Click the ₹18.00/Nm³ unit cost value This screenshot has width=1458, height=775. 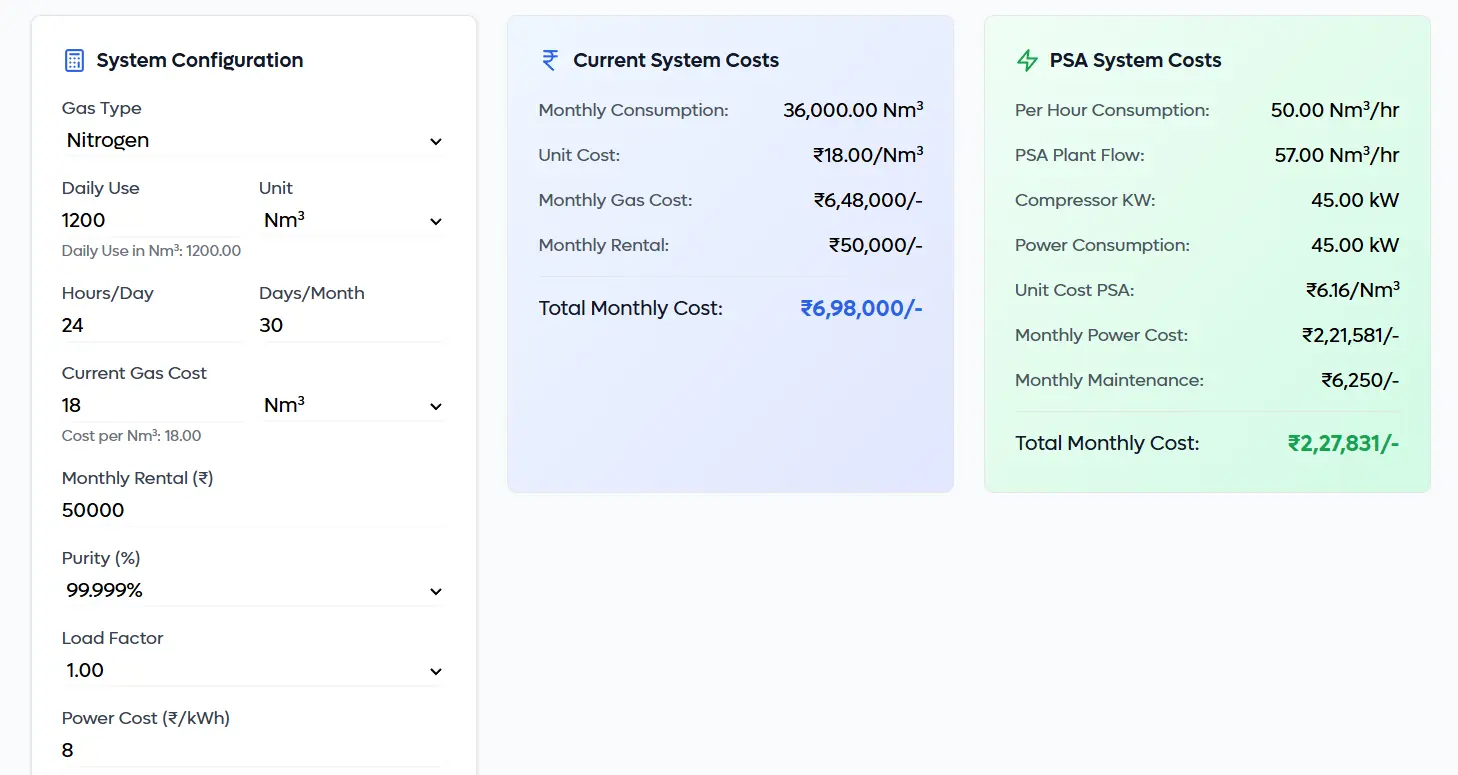[868, 155]
